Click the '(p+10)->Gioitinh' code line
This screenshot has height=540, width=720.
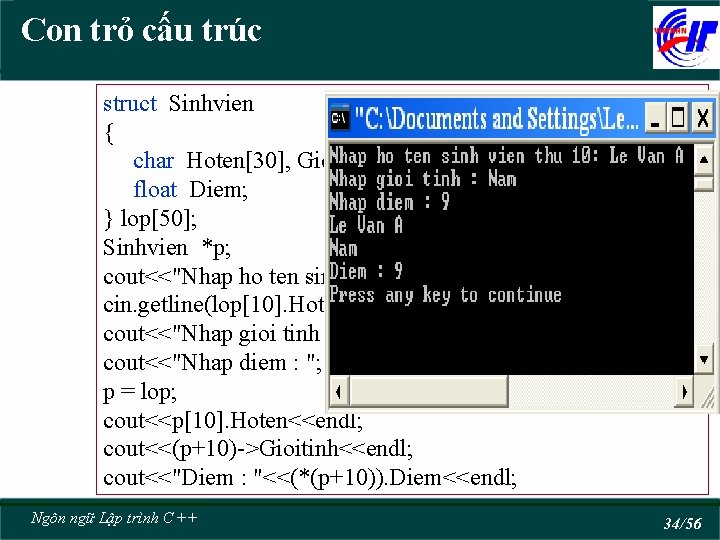[x=258, y=449]
